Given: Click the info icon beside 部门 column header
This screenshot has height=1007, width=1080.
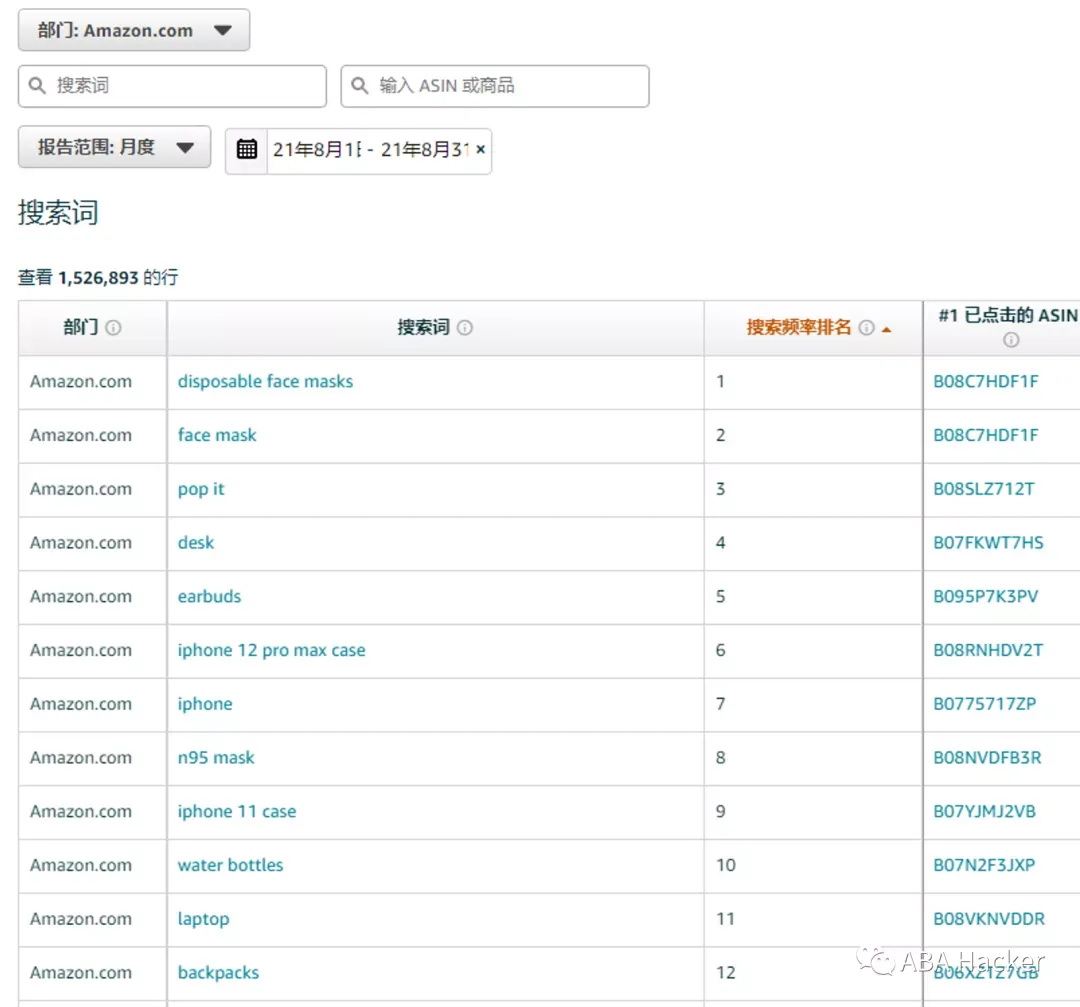Looking at the screenshot, I should (114, 328).
